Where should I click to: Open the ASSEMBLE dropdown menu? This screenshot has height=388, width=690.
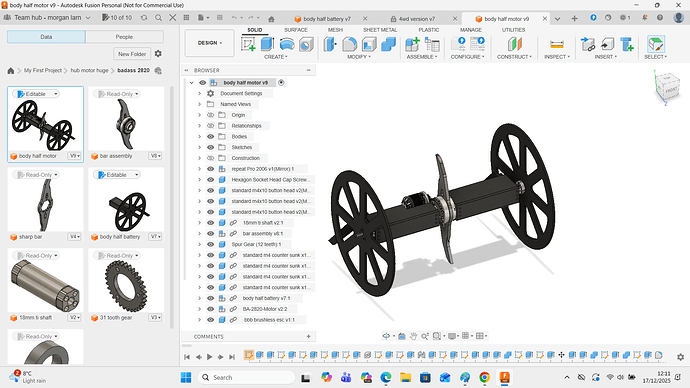point(422,57)
